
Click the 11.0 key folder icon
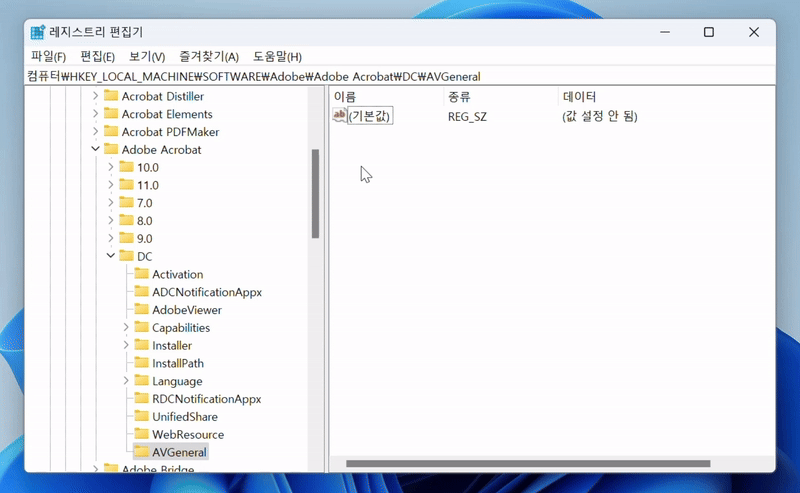(x=126, y=185)
